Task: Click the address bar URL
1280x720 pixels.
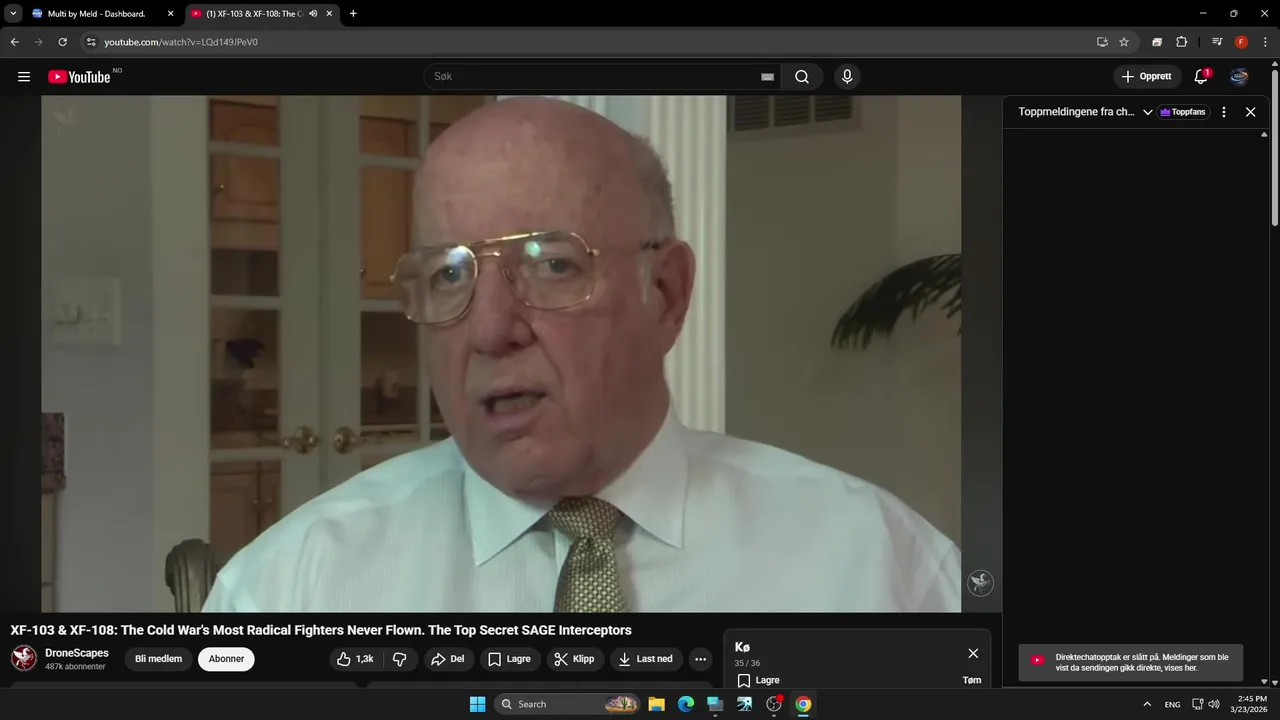Action: point(181,42)
